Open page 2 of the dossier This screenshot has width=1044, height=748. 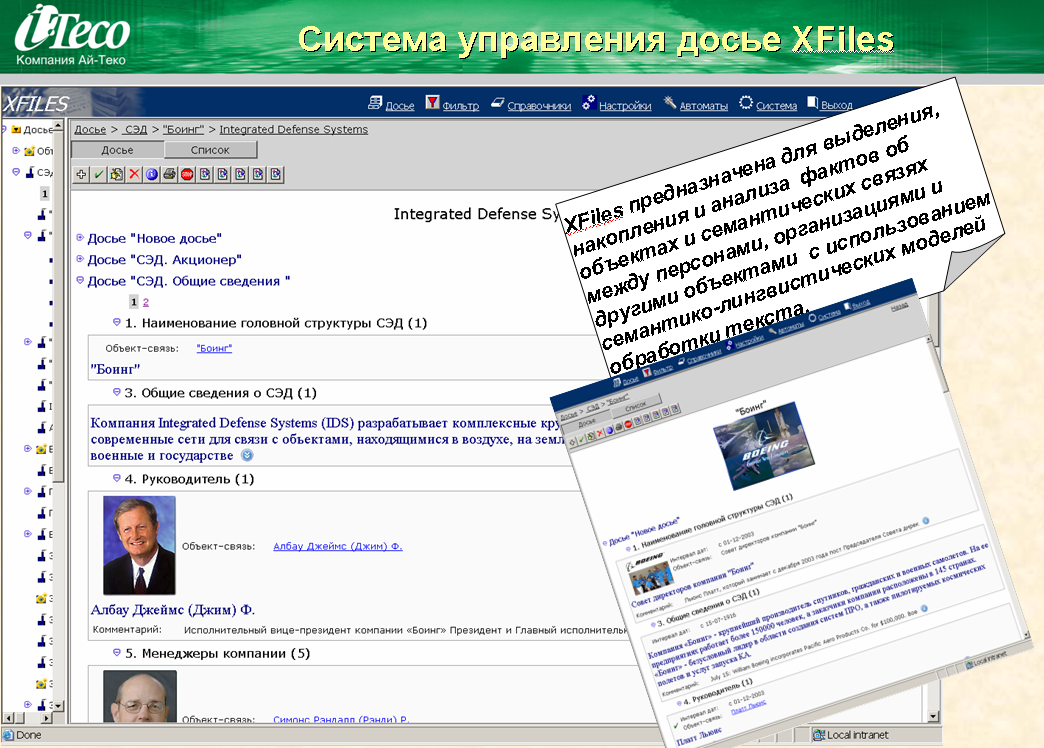point(146,302)
